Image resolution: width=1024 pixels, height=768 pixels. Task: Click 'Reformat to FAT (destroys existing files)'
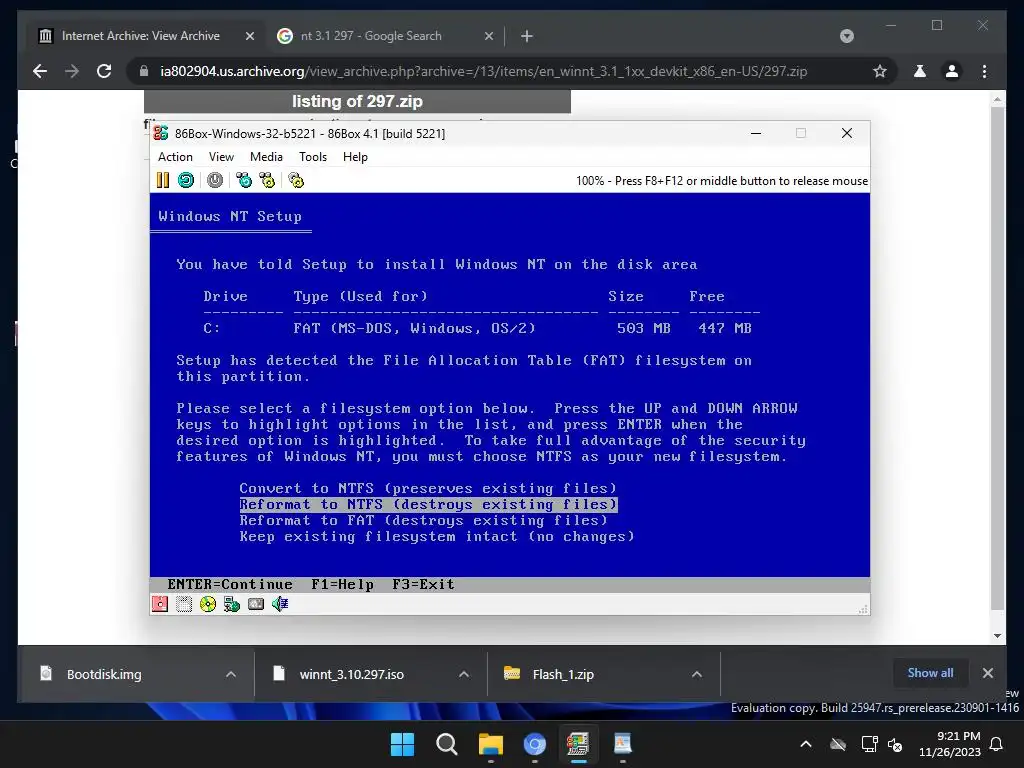(423, 520)
